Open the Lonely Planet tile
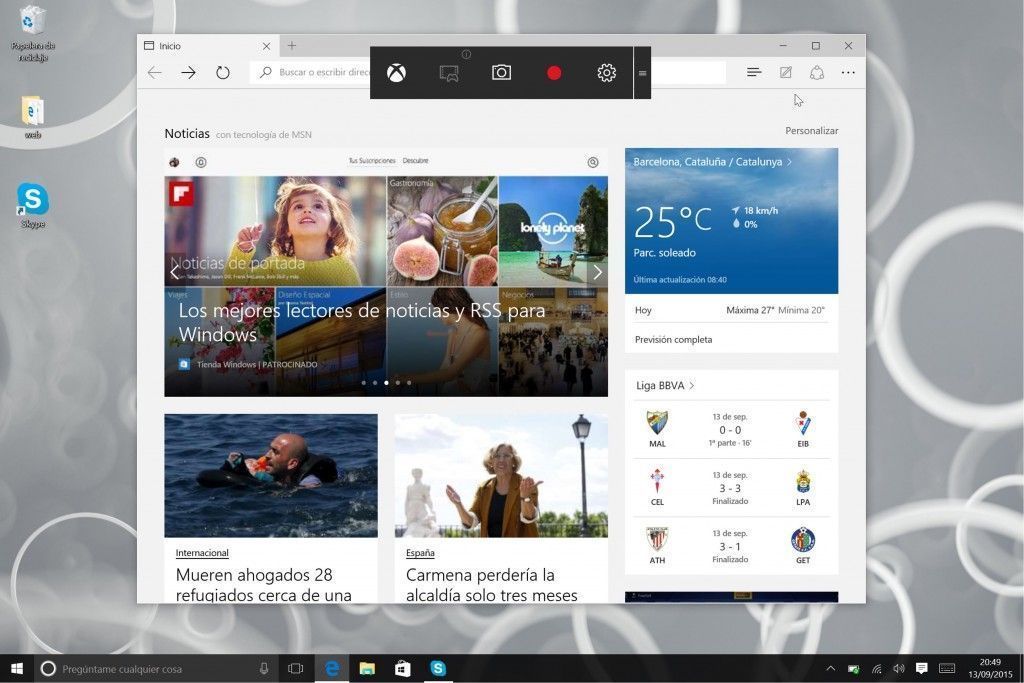 pos(553,231)
